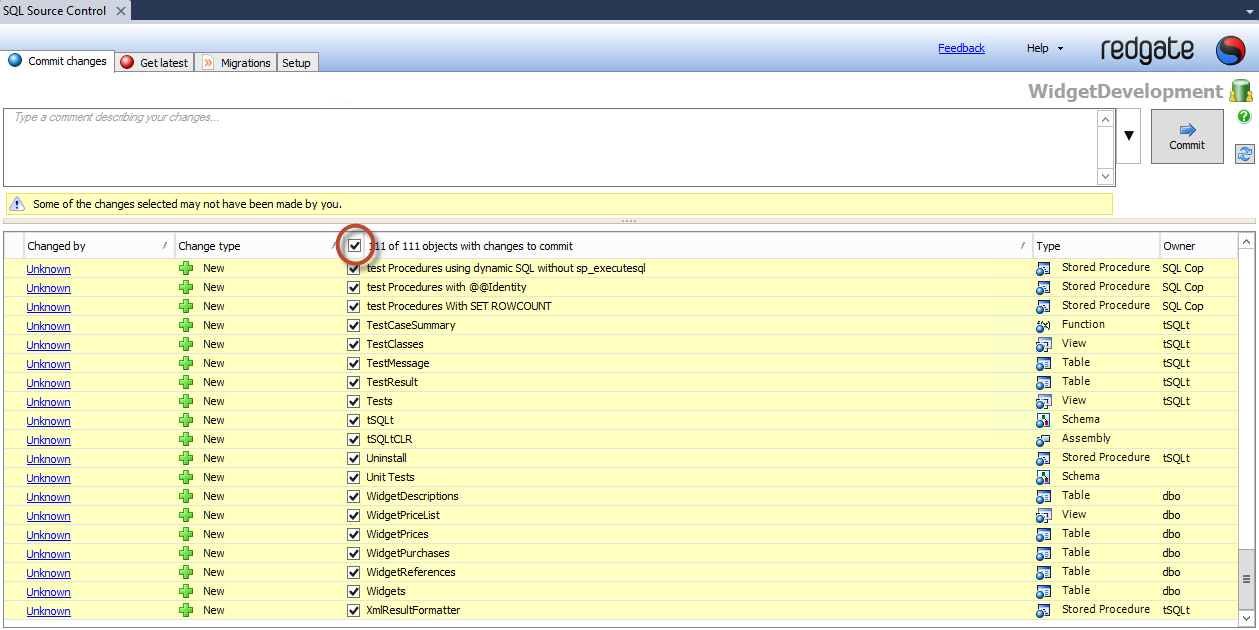Click the commit comment text box

point(550,147)
